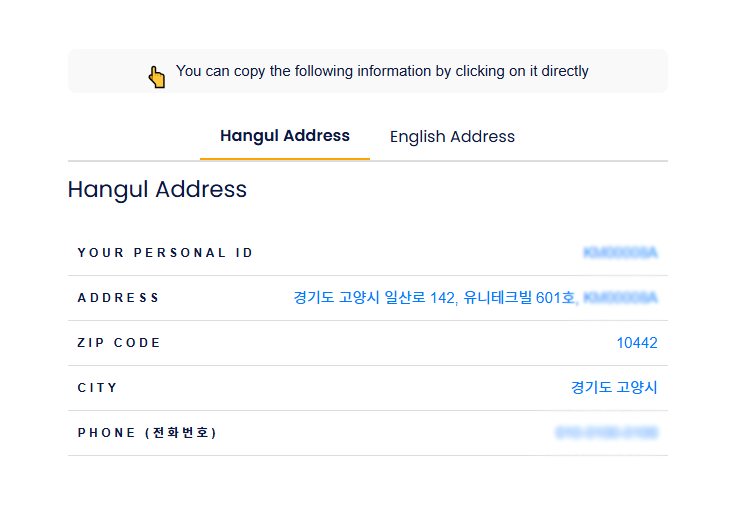Viewport: 748px width, 514px height.
Task: Click the PHONE (전화번호) label
Action: (x=147, y=432)
